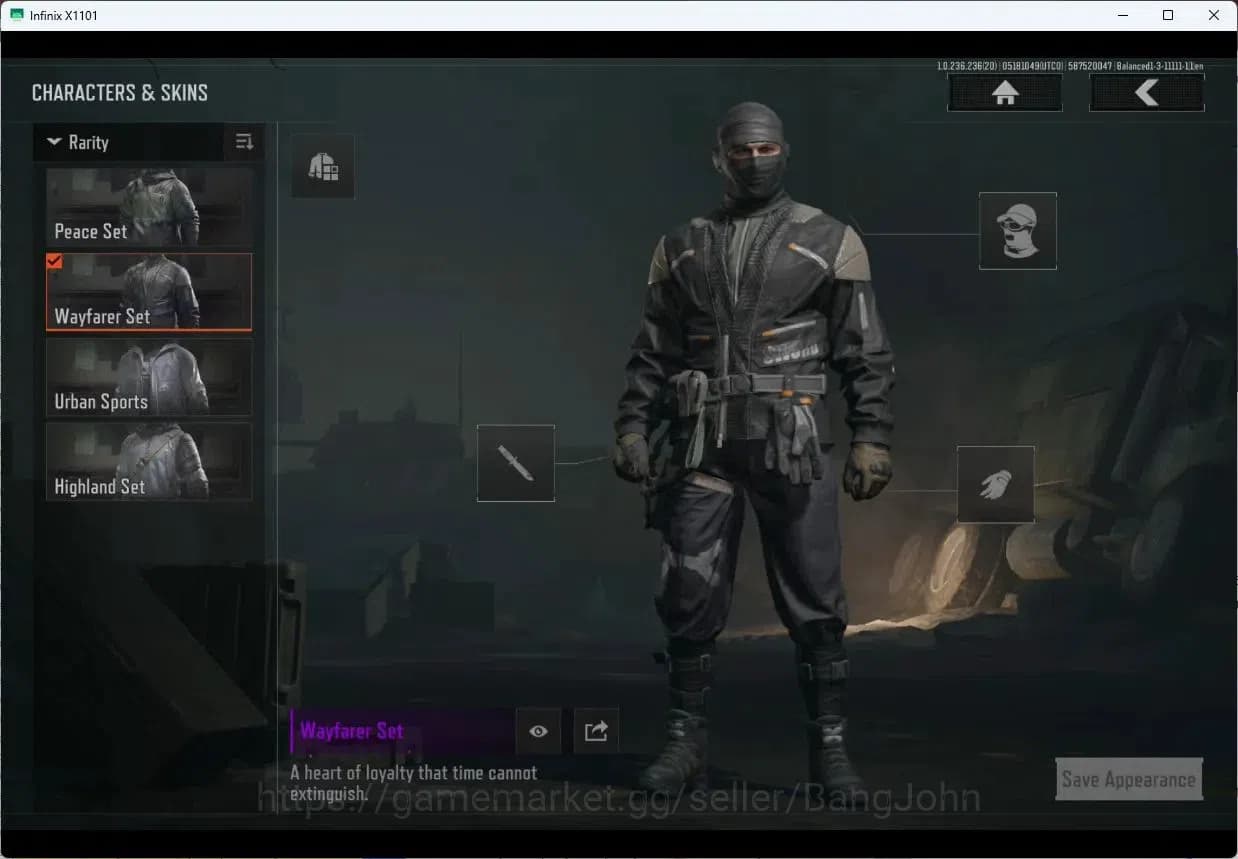This screenshot has height=859, width=1238.
Task: Toggle the Wayfarer Set equipped checkmark
Action: [x=55, y=261]
